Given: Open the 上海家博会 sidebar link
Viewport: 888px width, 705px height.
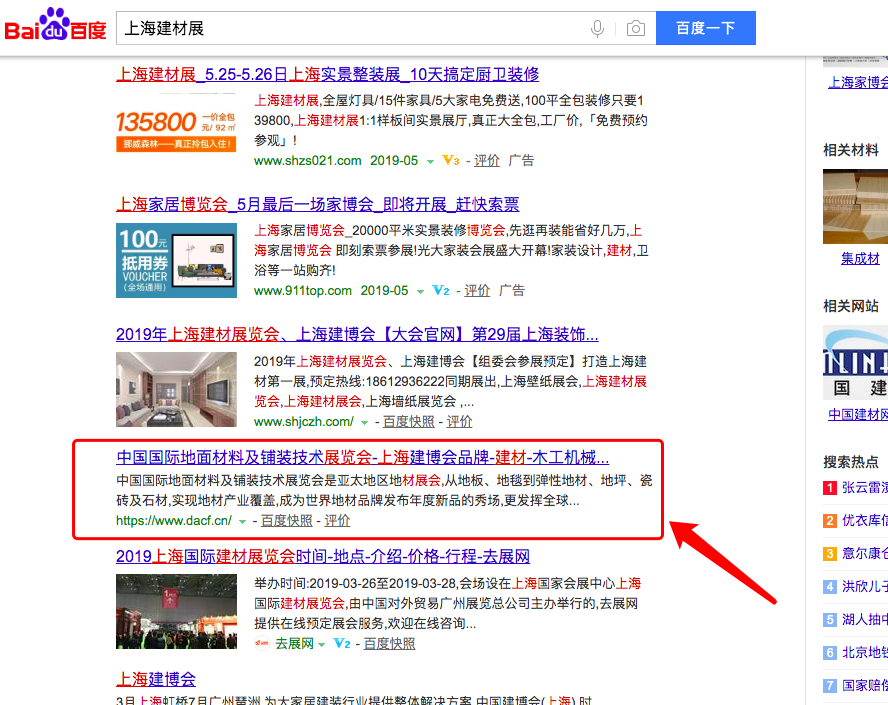Looking at the screenshot, I should 858,83.
